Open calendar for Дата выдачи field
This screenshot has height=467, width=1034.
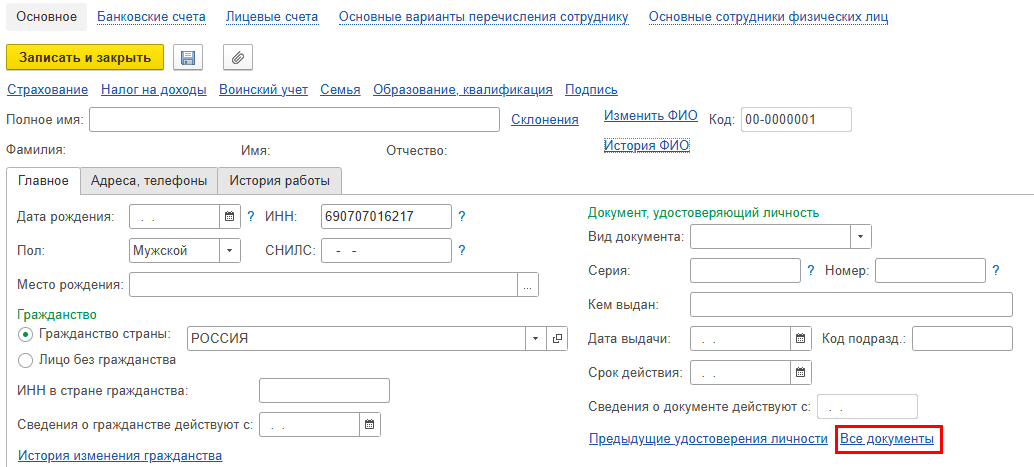pyautogui.click(x=800, y=339)
